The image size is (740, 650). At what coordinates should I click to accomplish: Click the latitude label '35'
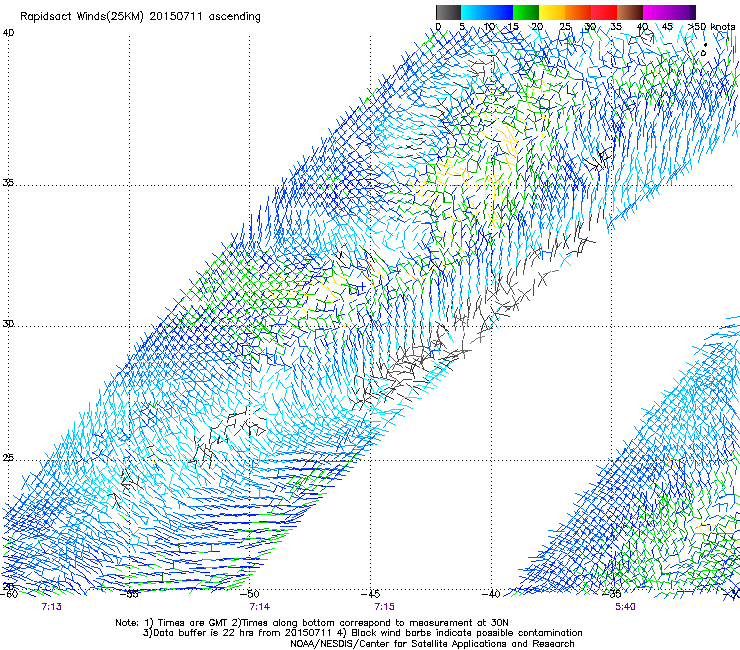[x=8, y=183]
